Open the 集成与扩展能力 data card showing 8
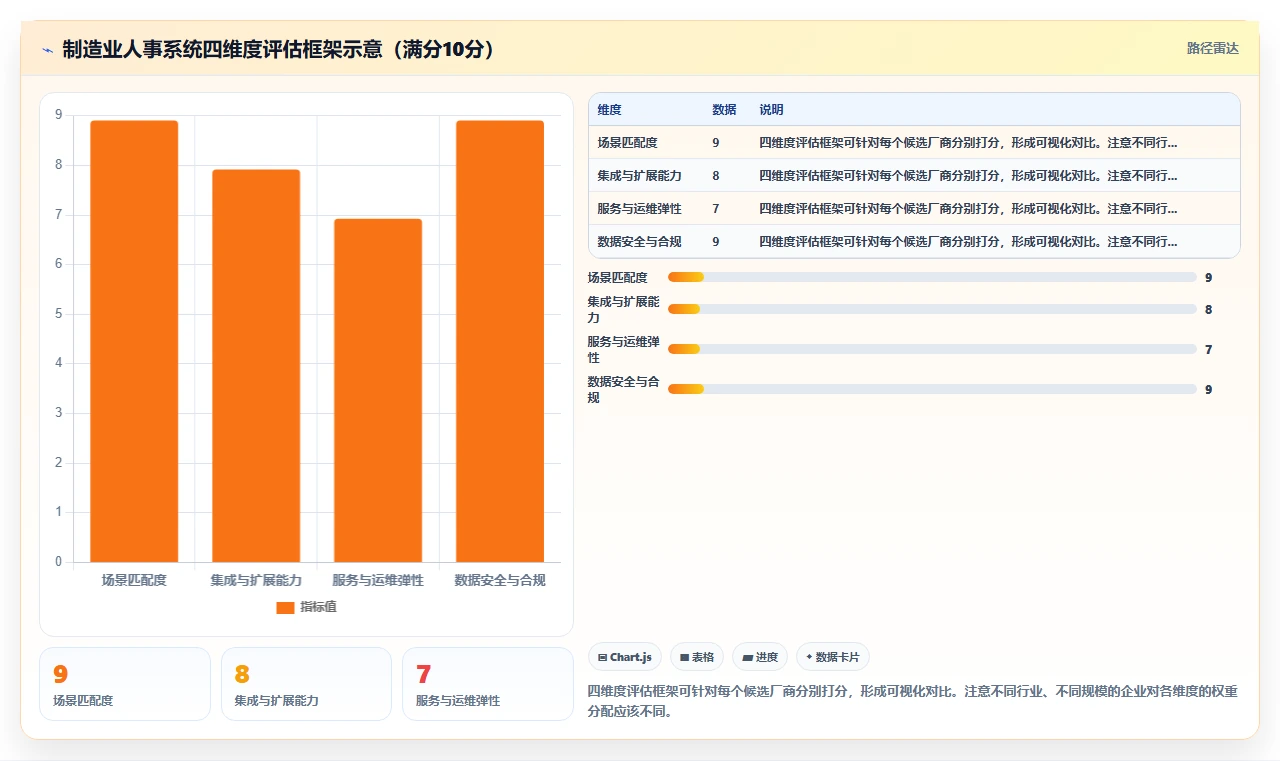This screenshot has width=1280, height=761. pos(306,684)
